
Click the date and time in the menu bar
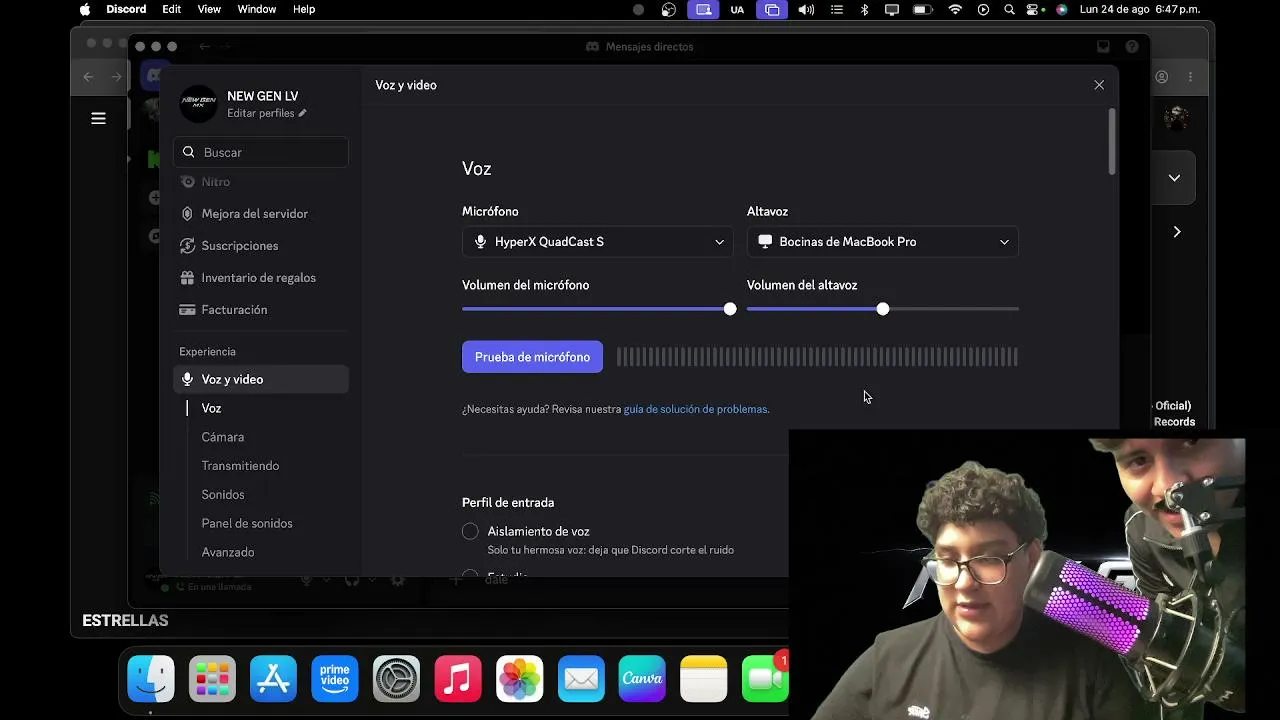pos(1140,10)
